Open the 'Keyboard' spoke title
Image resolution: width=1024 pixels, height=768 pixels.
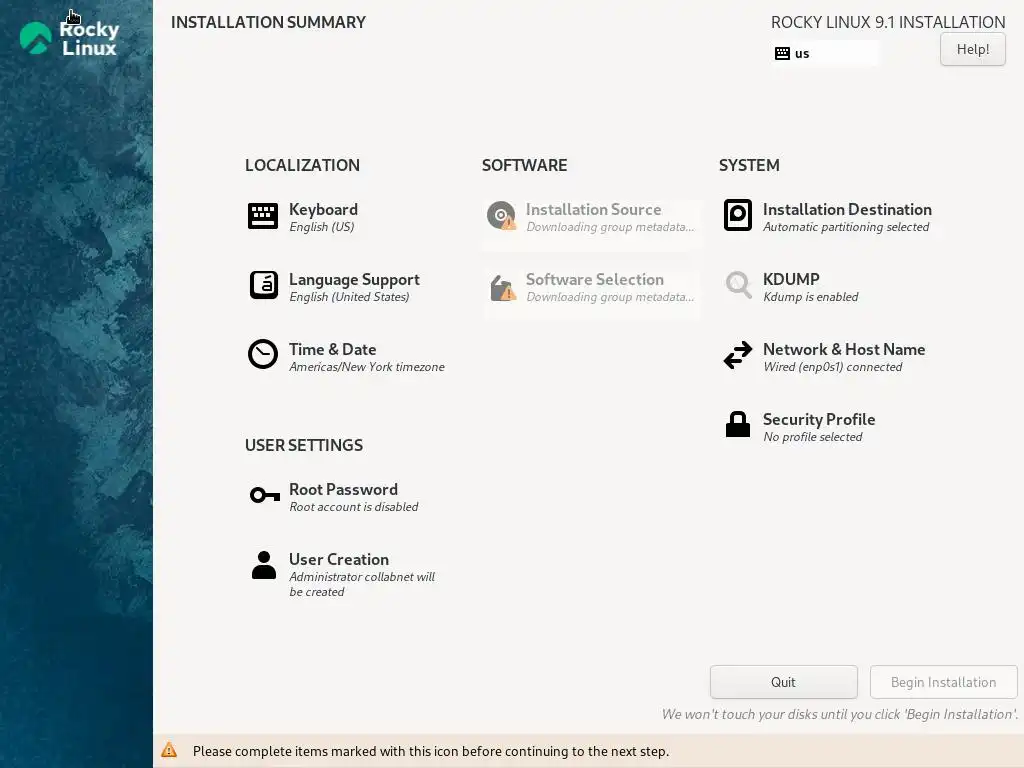point(323,210)
